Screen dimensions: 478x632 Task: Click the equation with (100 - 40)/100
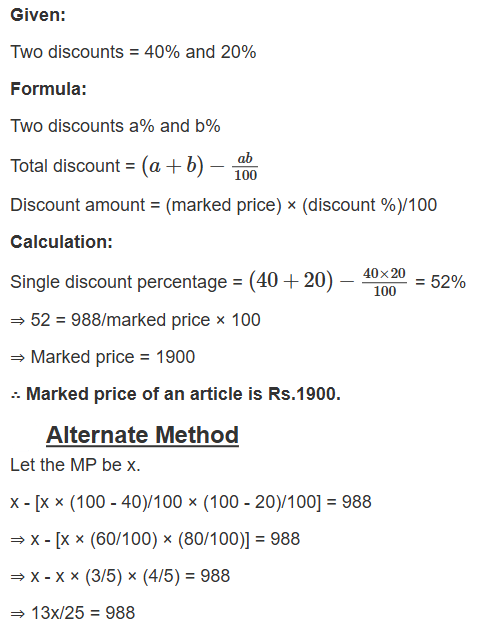[191, 502]
